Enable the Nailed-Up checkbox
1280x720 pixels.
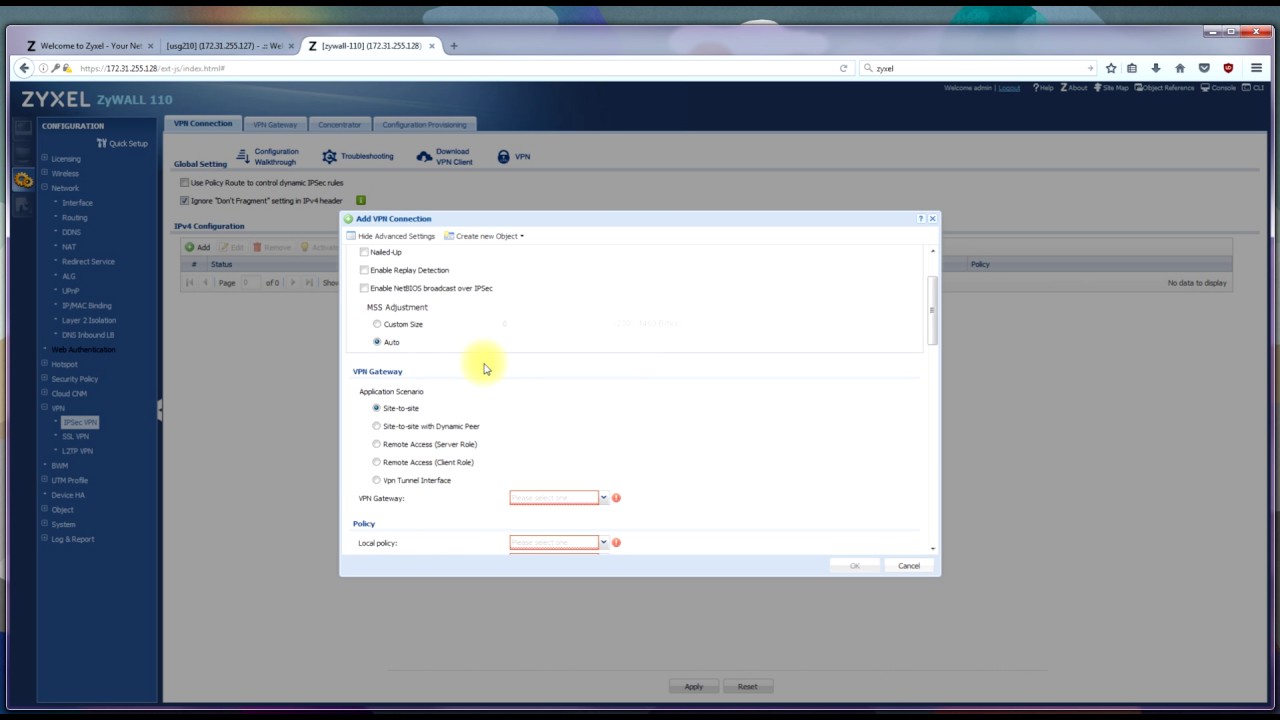pos(364,252)
